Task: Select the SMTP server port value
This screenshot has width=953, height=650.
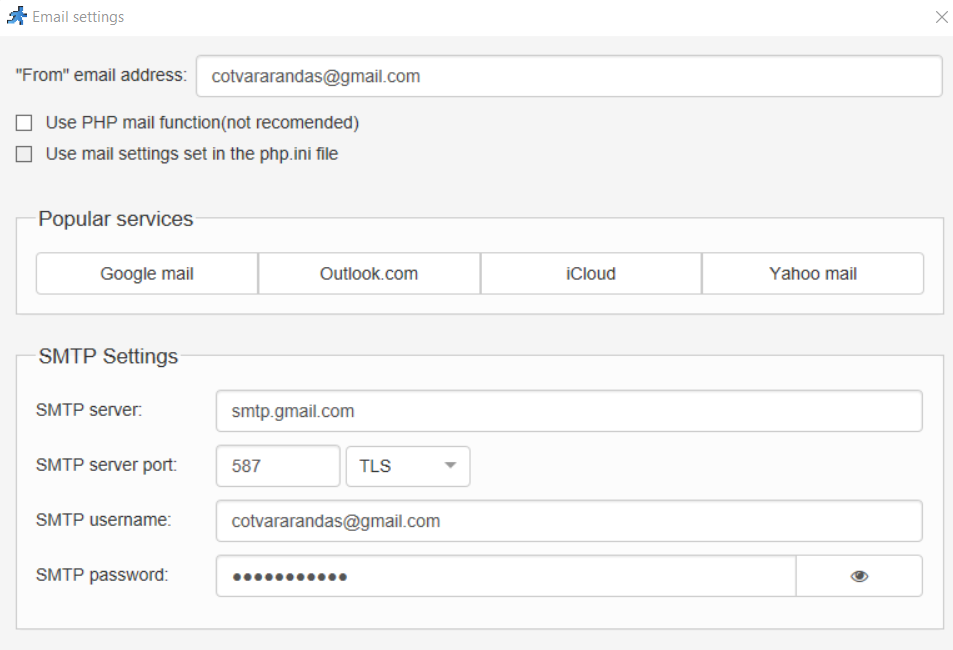Action: tap(277, 466)
